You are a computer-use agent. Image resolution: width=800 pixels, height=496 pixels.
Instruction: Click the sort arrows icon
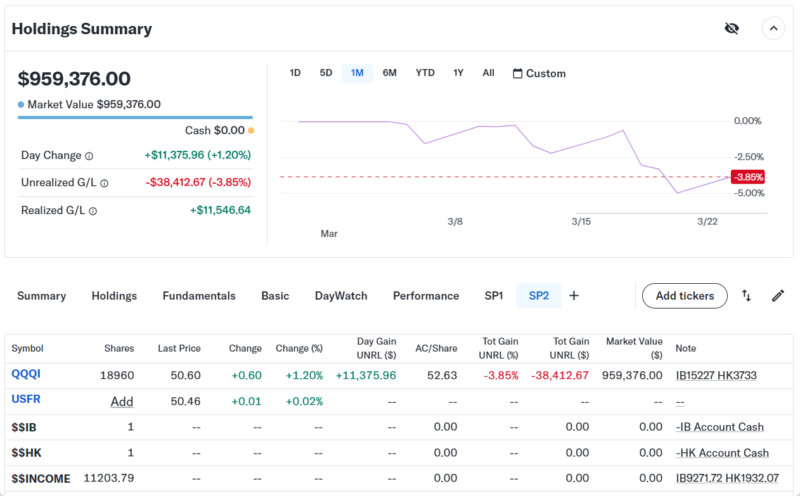point(746,296)
